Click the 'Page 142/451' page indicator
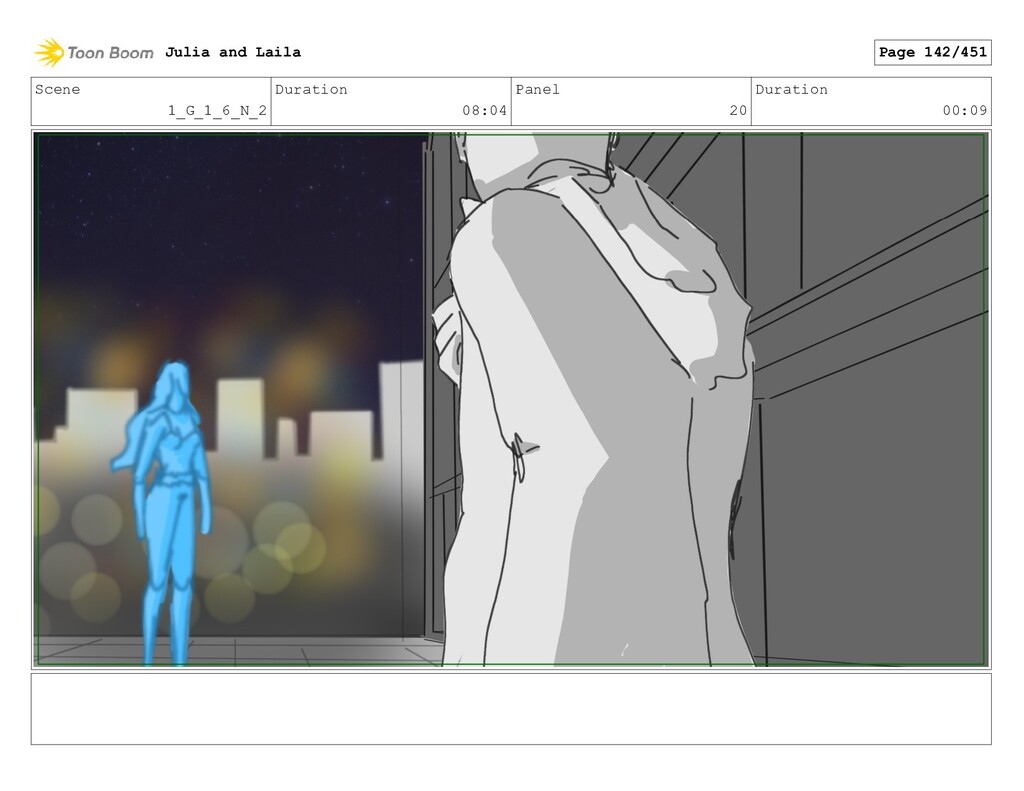 [933, 52]
